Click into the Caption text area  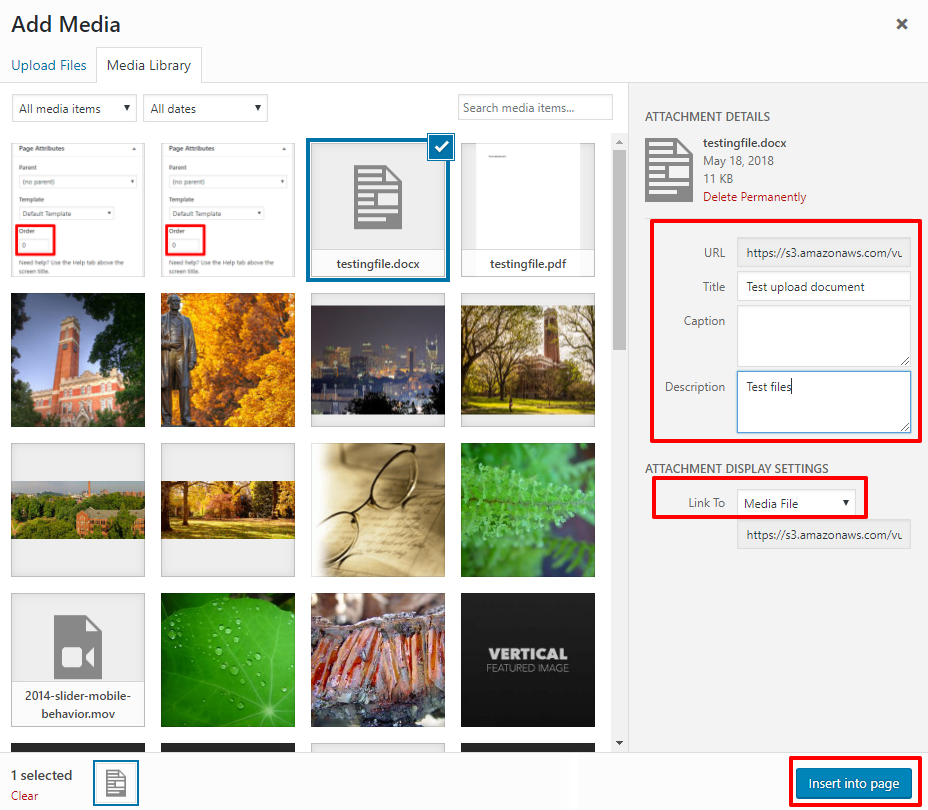click(x=823, y=336)
